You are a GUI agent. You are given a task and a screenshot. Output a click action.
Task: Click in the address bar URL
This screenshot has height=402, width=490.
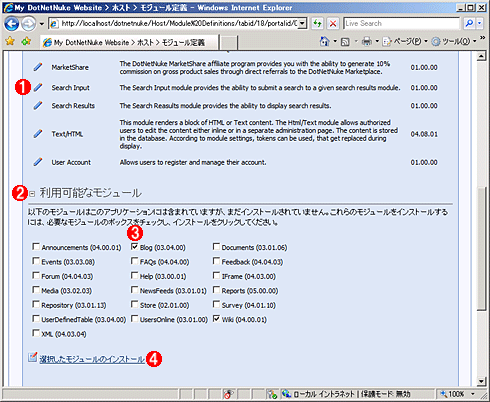pyautogui.click(x=179, y=23)
